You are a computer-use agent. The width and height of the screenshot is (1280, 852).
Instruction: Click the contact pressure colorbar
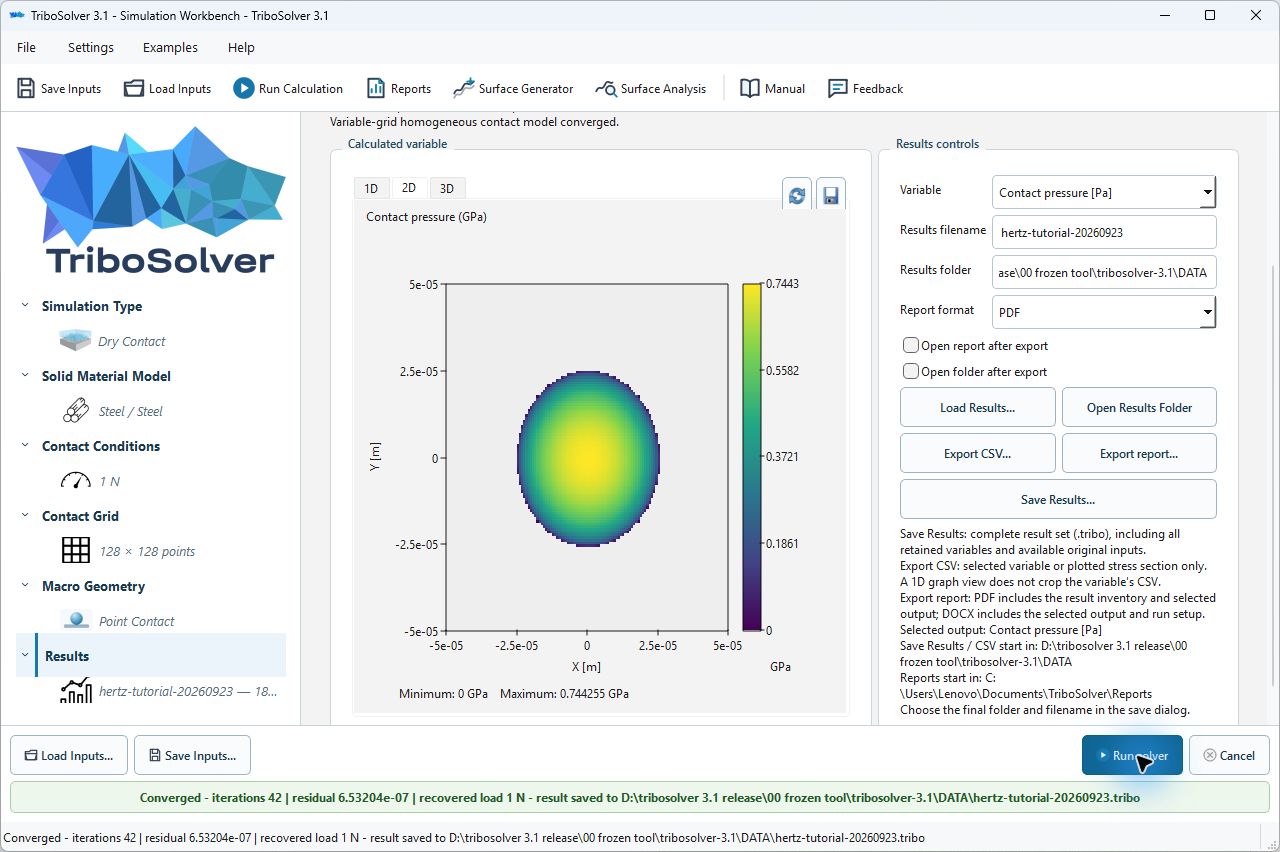[752, 457]
